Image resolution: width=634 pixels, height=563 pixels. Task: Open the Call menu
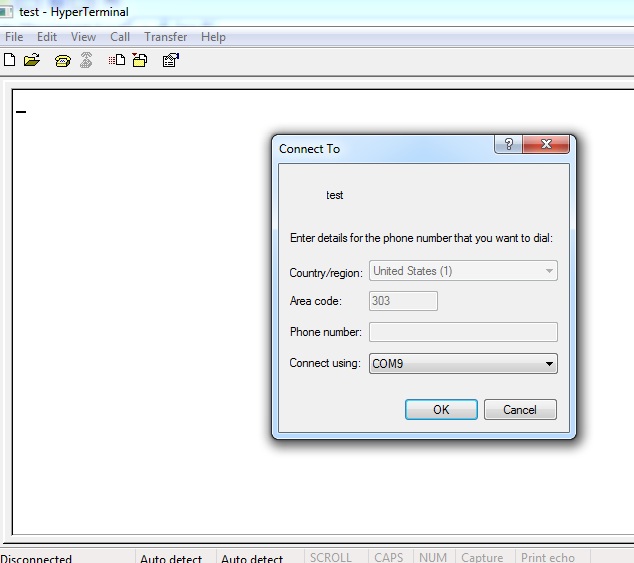pos(120,37)
